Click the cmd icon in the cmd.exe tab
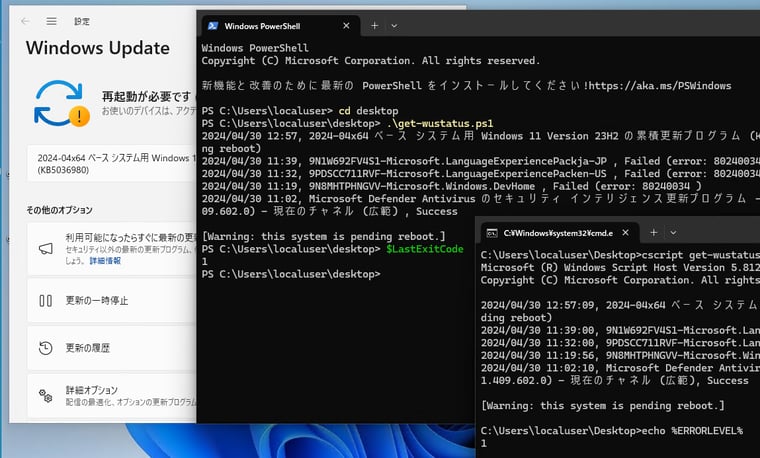The width and height of the screenshot is (760, 458). tap(491, 233)
